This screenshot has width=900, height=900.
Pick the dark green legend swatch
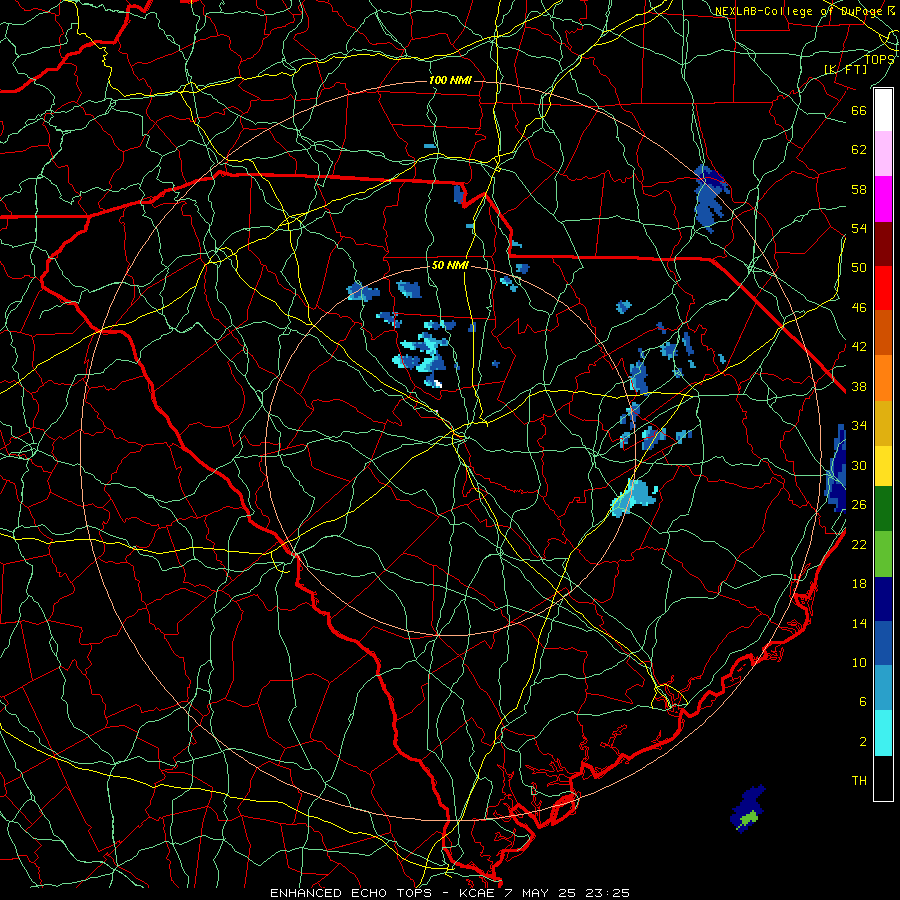point(883,508)
